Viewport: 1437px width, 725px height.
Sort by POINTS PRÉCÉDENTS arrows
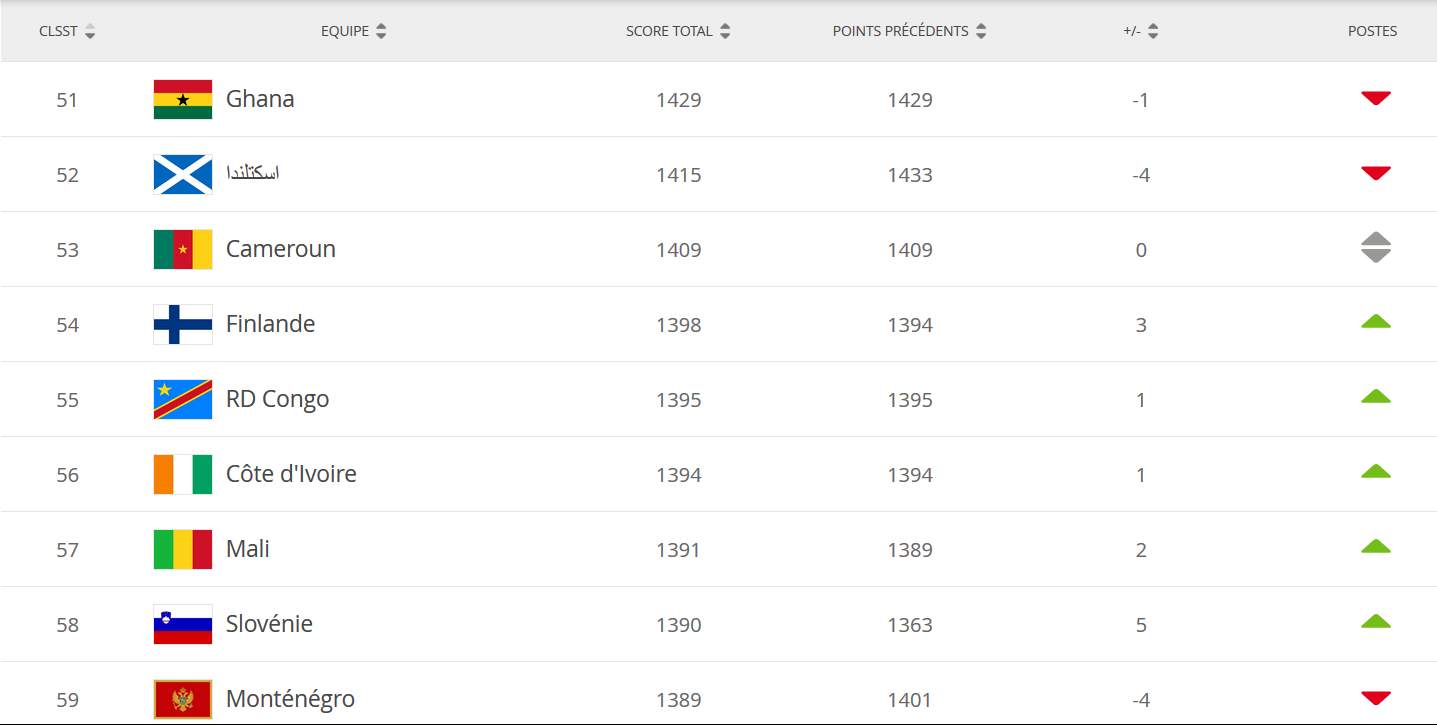tap(981, 31)
